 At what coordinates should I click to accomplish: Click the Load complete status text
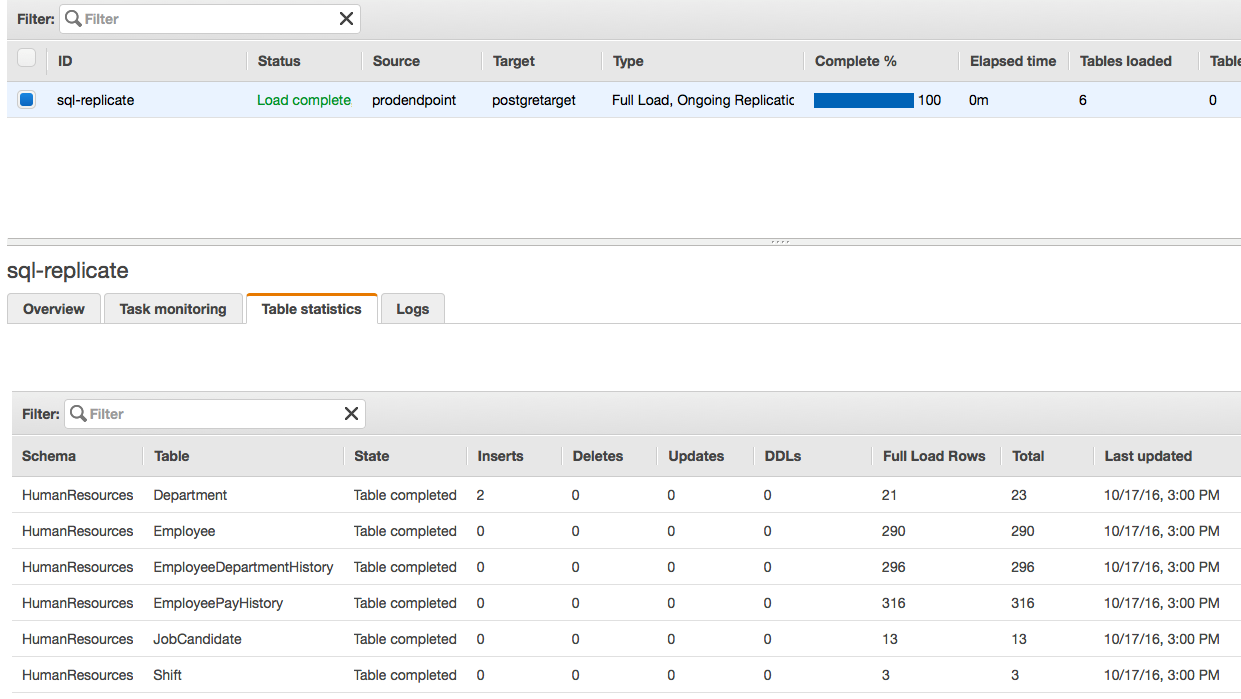coord(304,100)
